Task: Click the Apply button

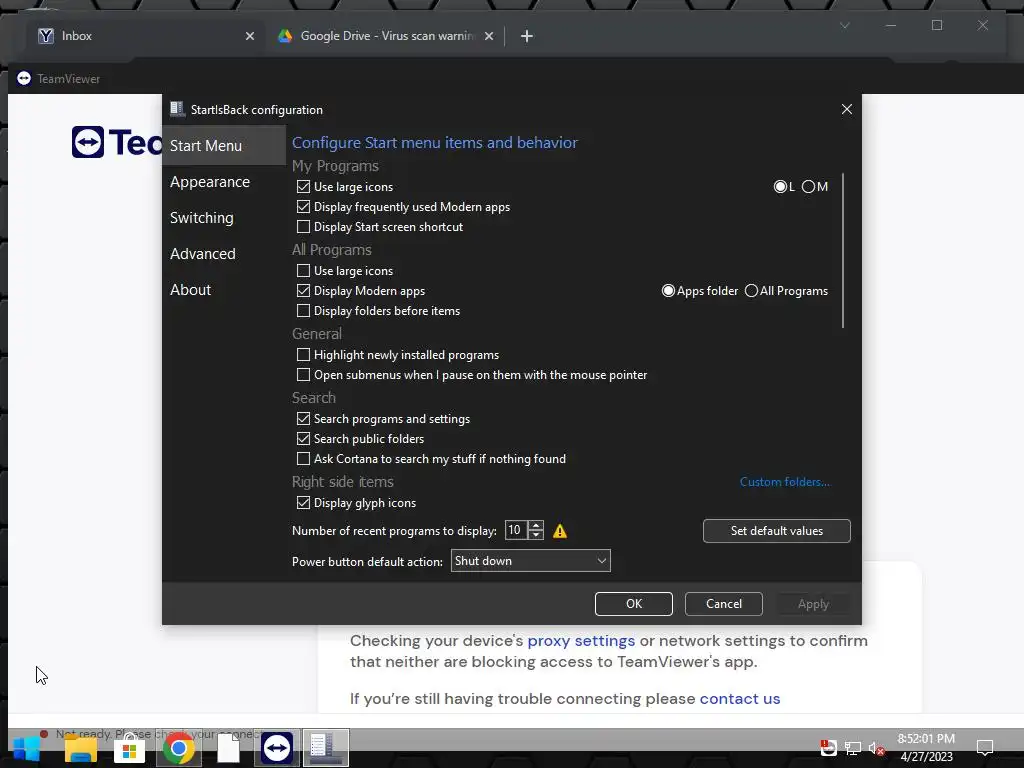Action: tap(813, 604)
